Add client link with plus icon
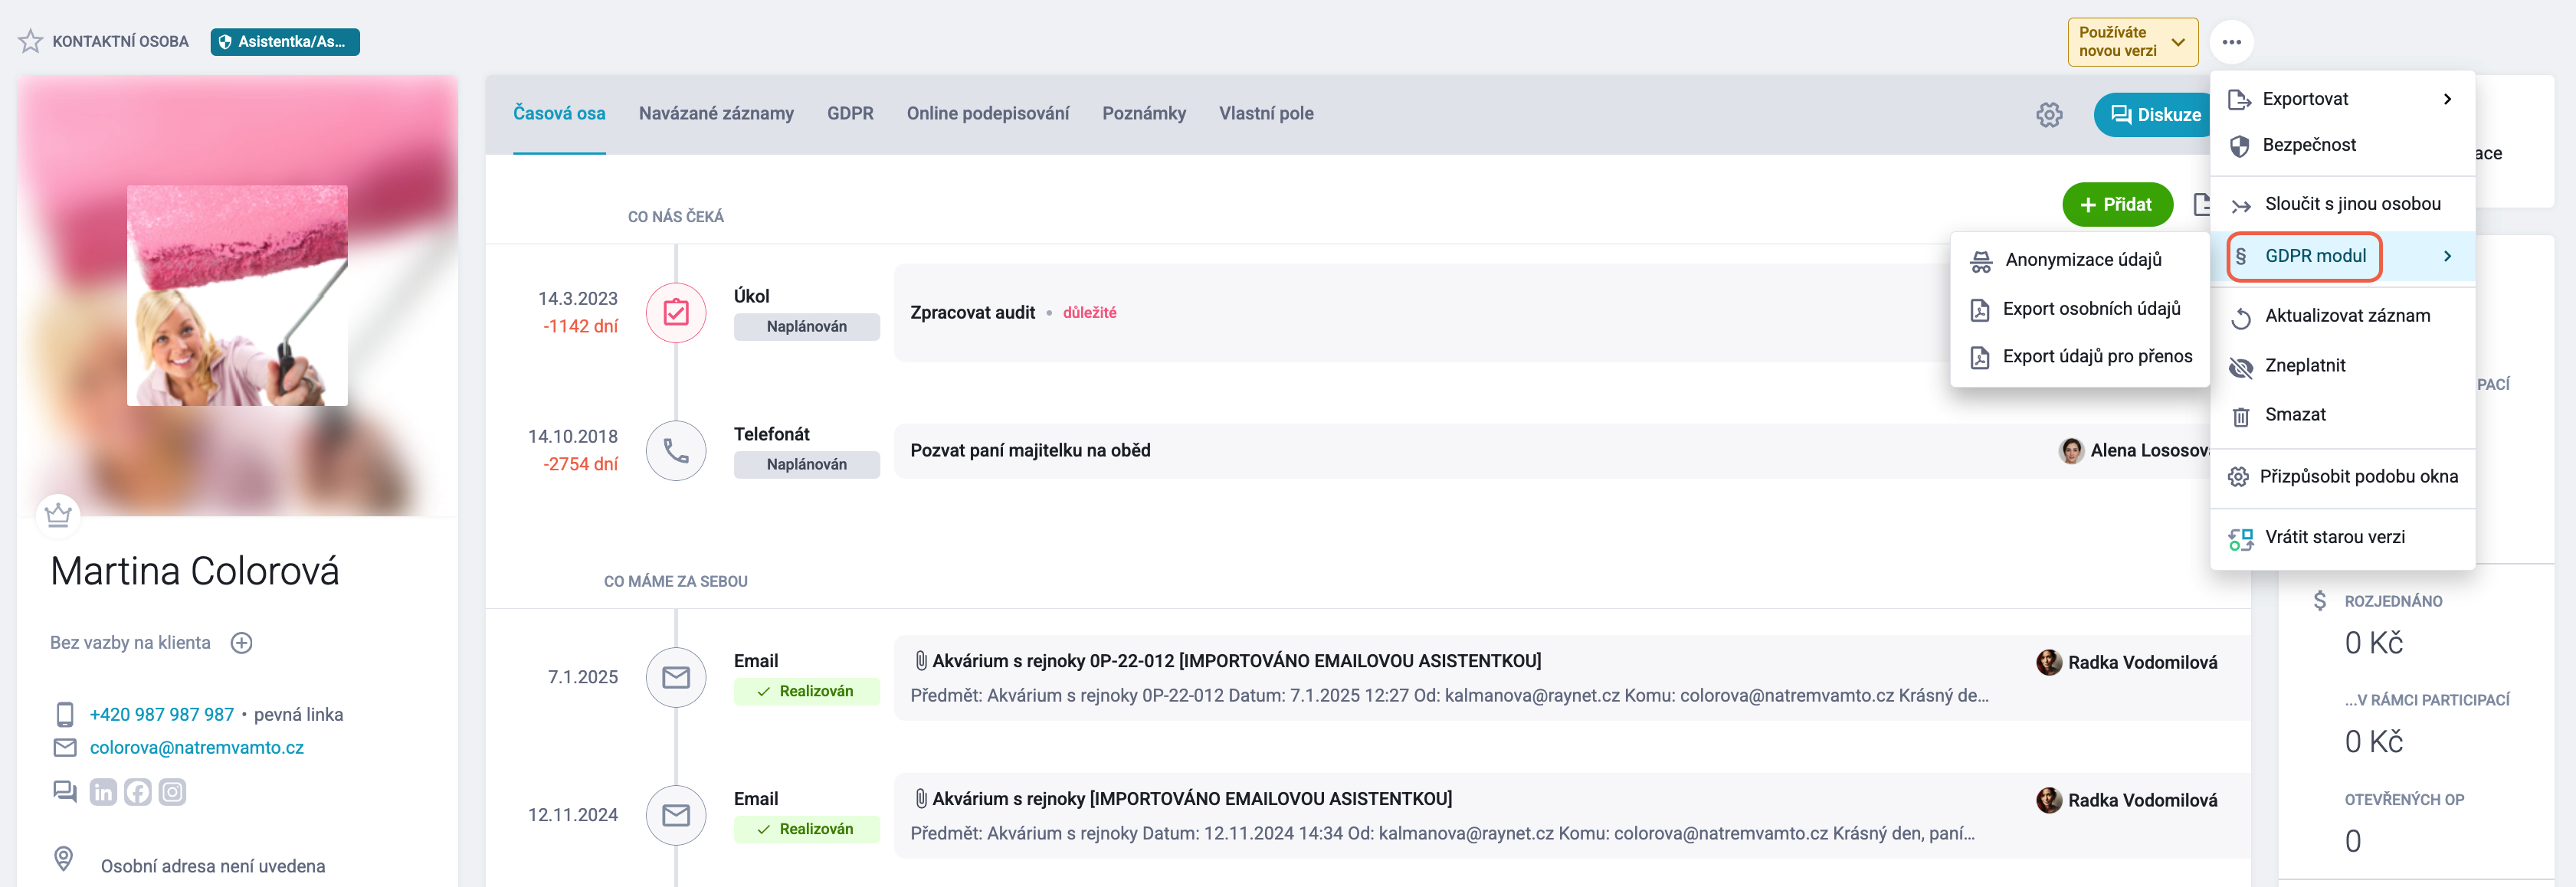The image size is (2576, 887). (241, 643)
